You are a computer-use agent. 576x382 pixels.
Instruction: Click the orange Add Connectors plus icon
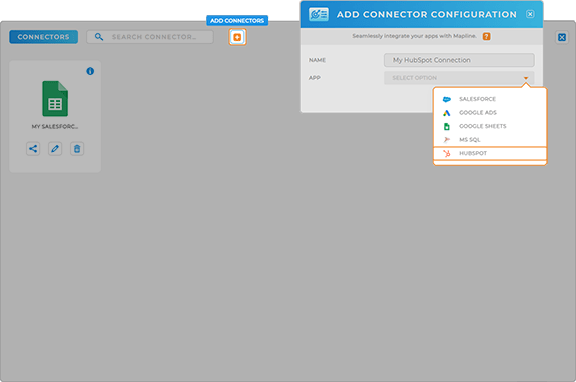click(x=237, y=37)
